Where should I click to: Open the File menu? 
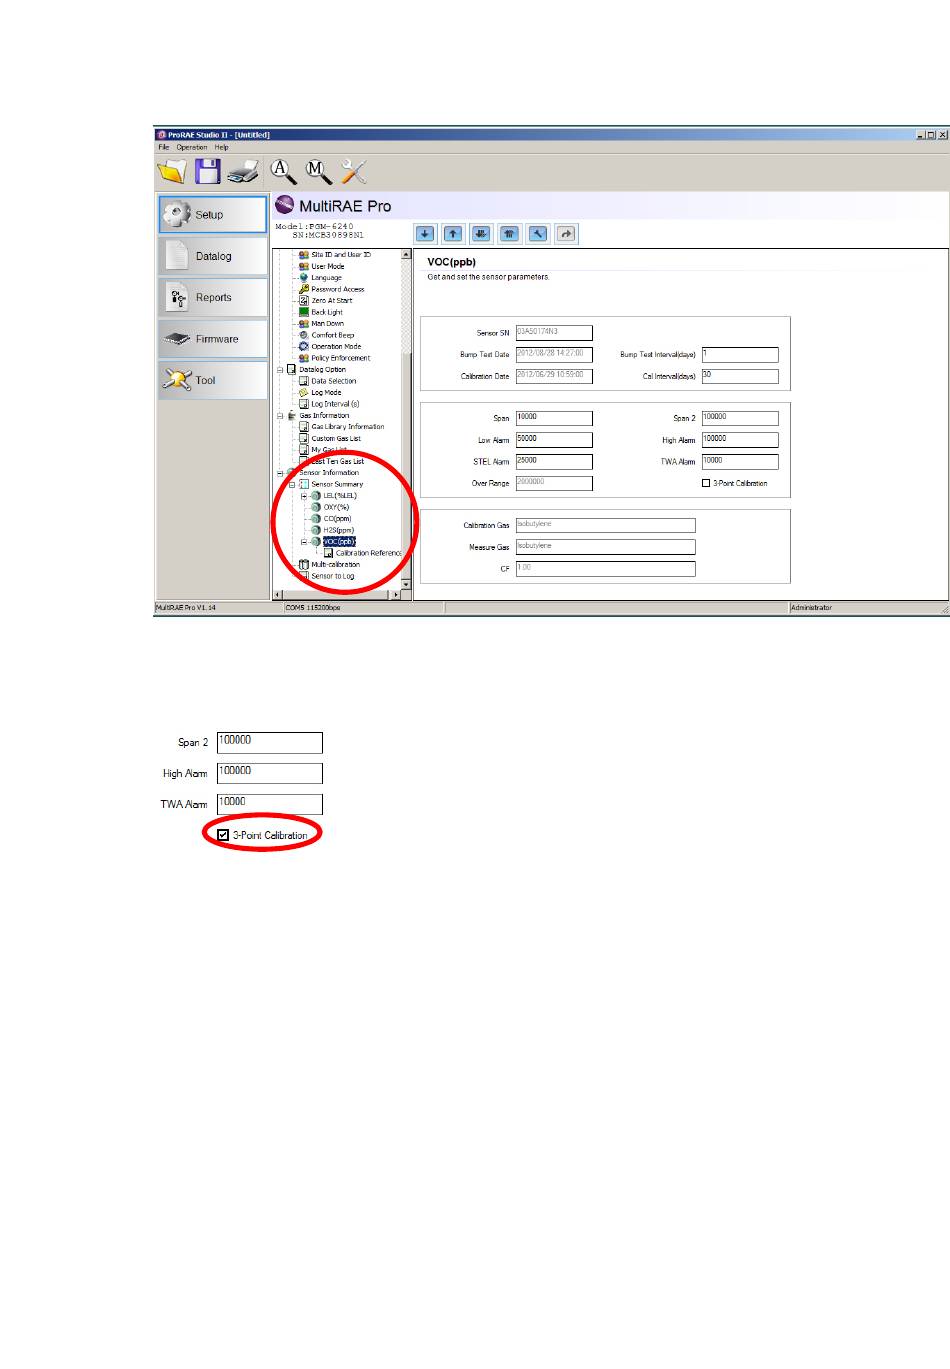[x=164, y=147]
